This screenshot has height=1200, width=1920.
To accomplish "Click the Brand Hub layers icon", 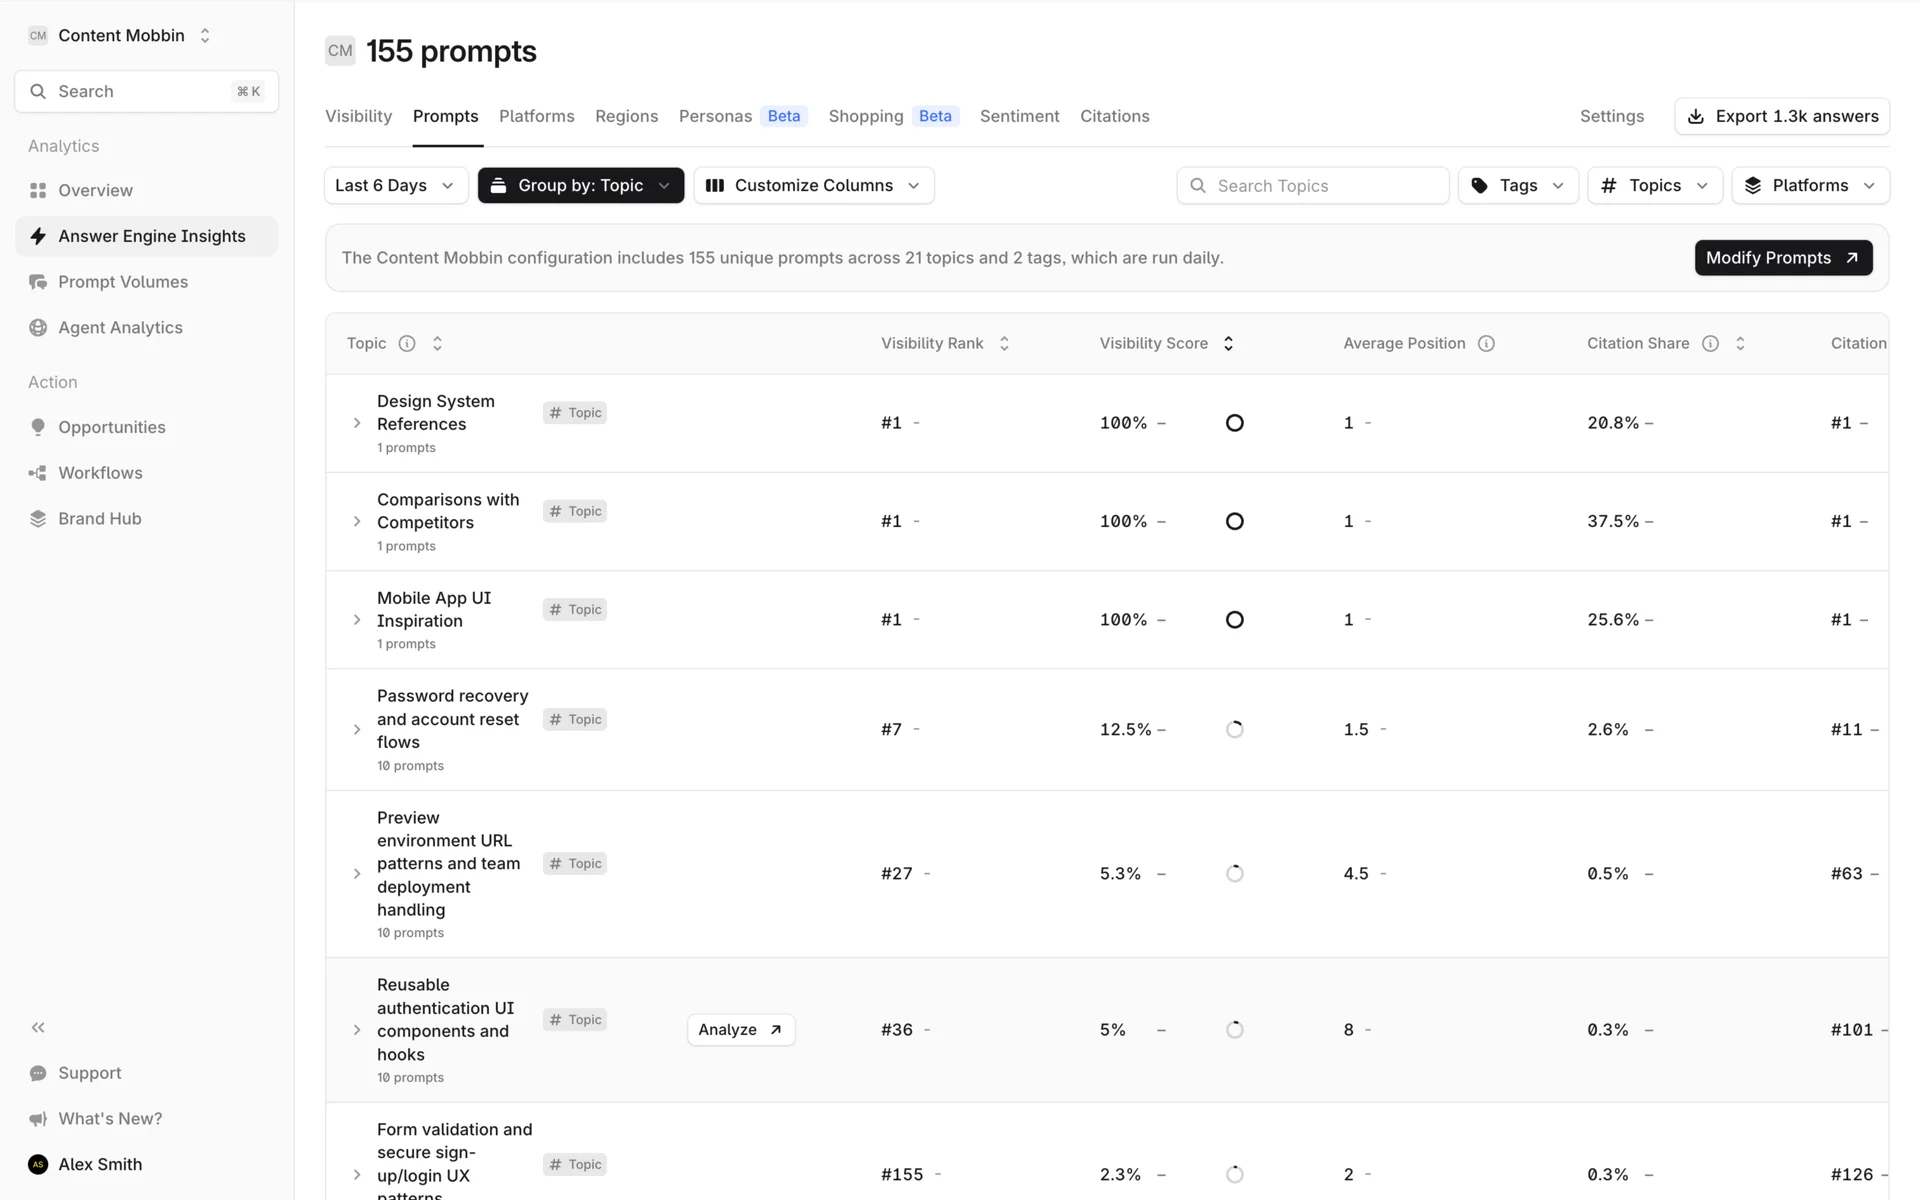I will click(38, 519).
